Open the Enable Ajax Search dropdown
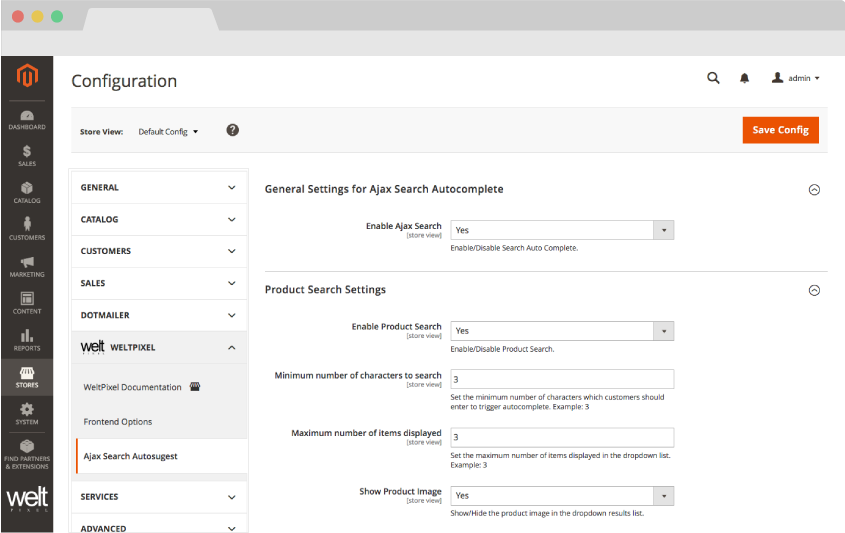 click(562, 230)
